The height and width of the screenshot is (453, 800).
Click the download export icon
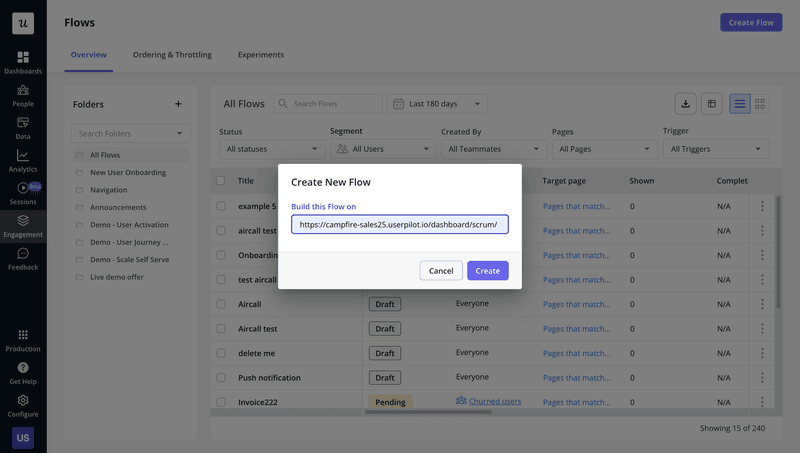[685, 103]
